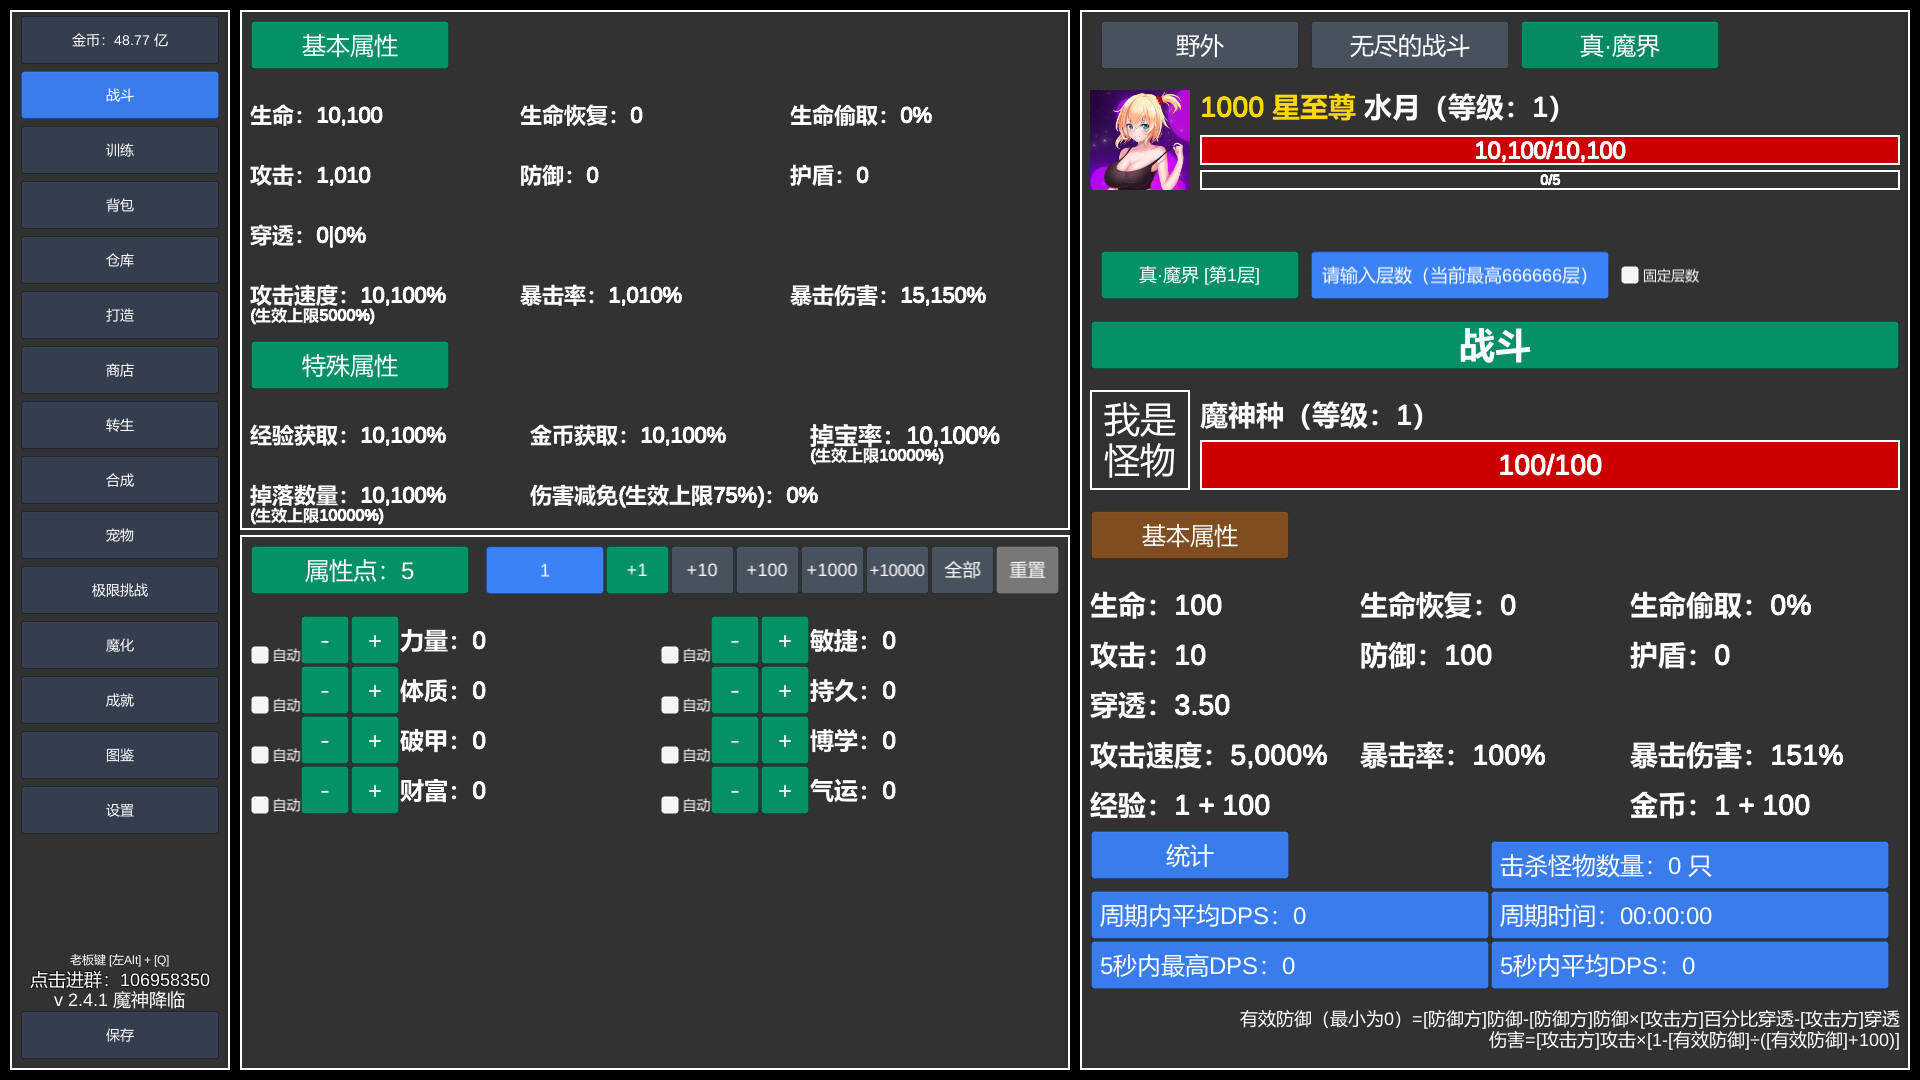Screen dimensions: 1920x1080
Task: Decrease 敏捷 with its minus button
Action: pyautogui.click(x=735, y=640)
